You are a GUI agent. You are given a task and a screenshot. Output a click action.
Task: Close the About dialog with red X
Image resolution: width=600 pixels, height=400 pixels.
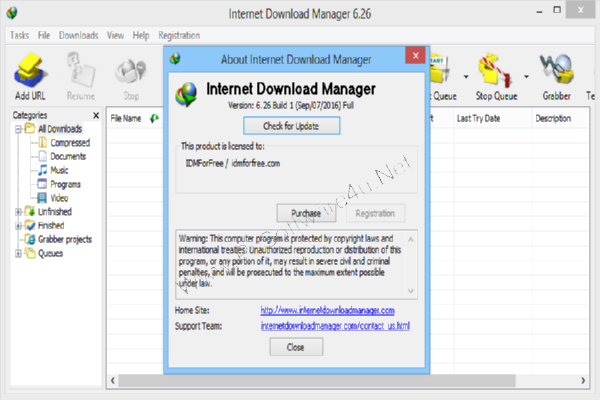point(416,56)
